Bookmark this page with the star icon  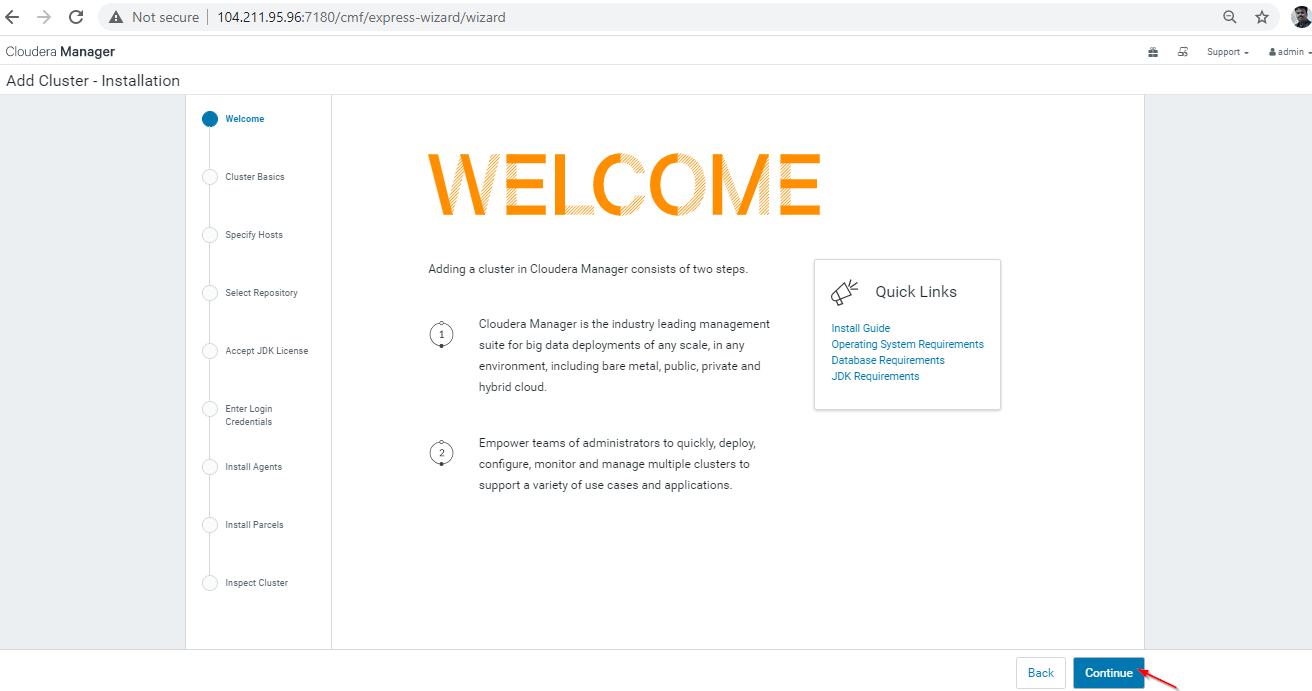[1262, 17]
